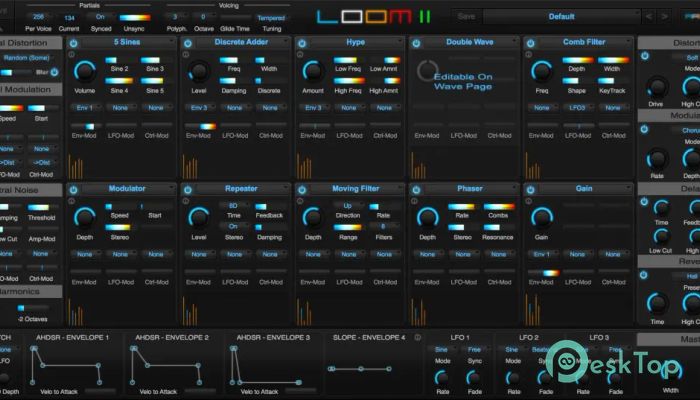Toggle power for Gain module
The width and height of the screenshot is (700, 400).
[x=531, y=190]
